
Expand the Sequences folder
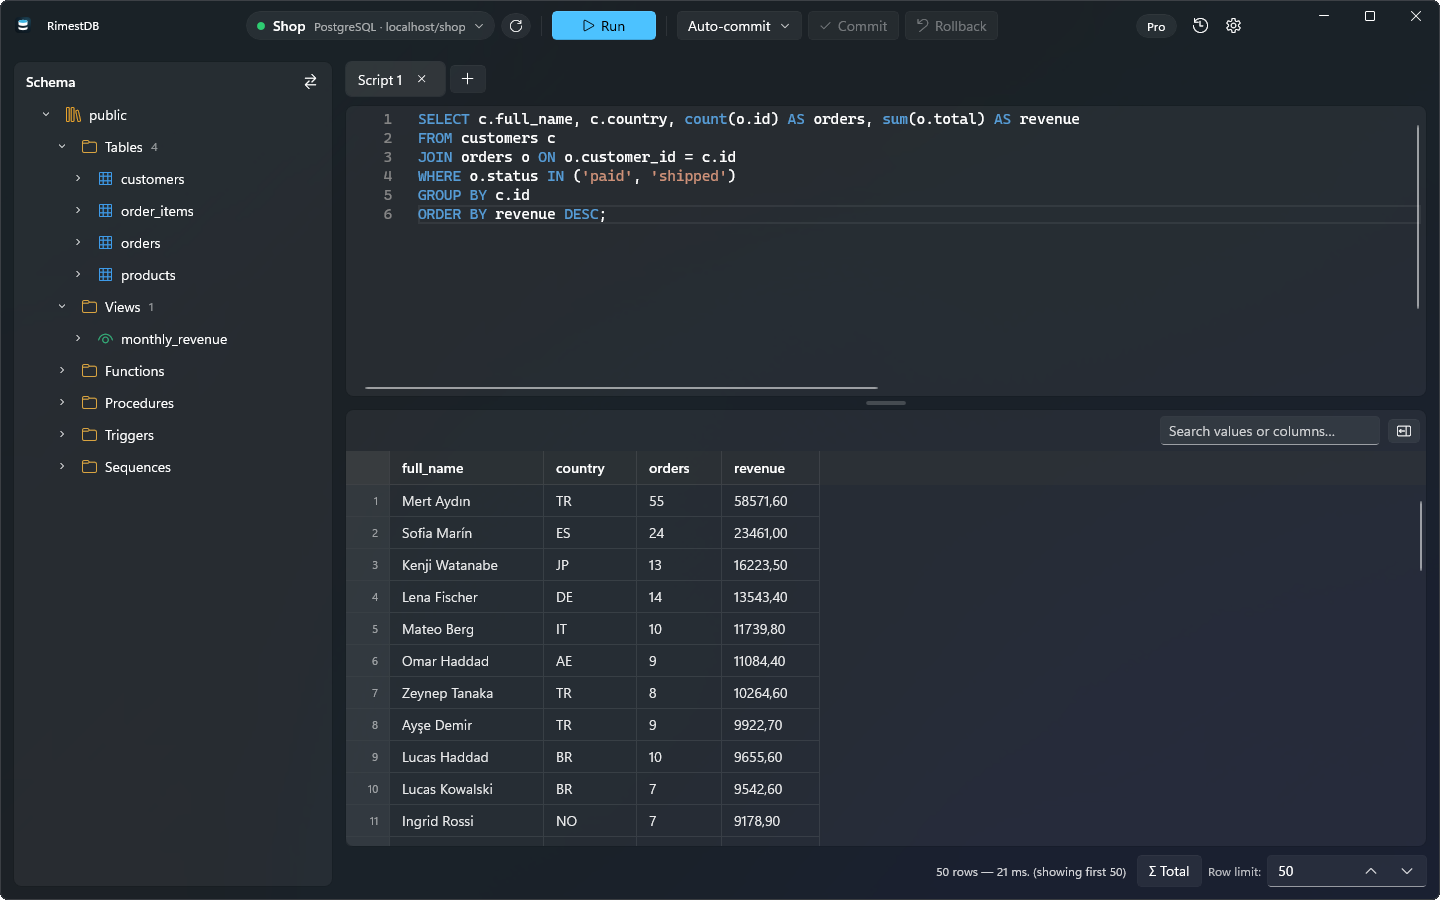coord(62,467)
